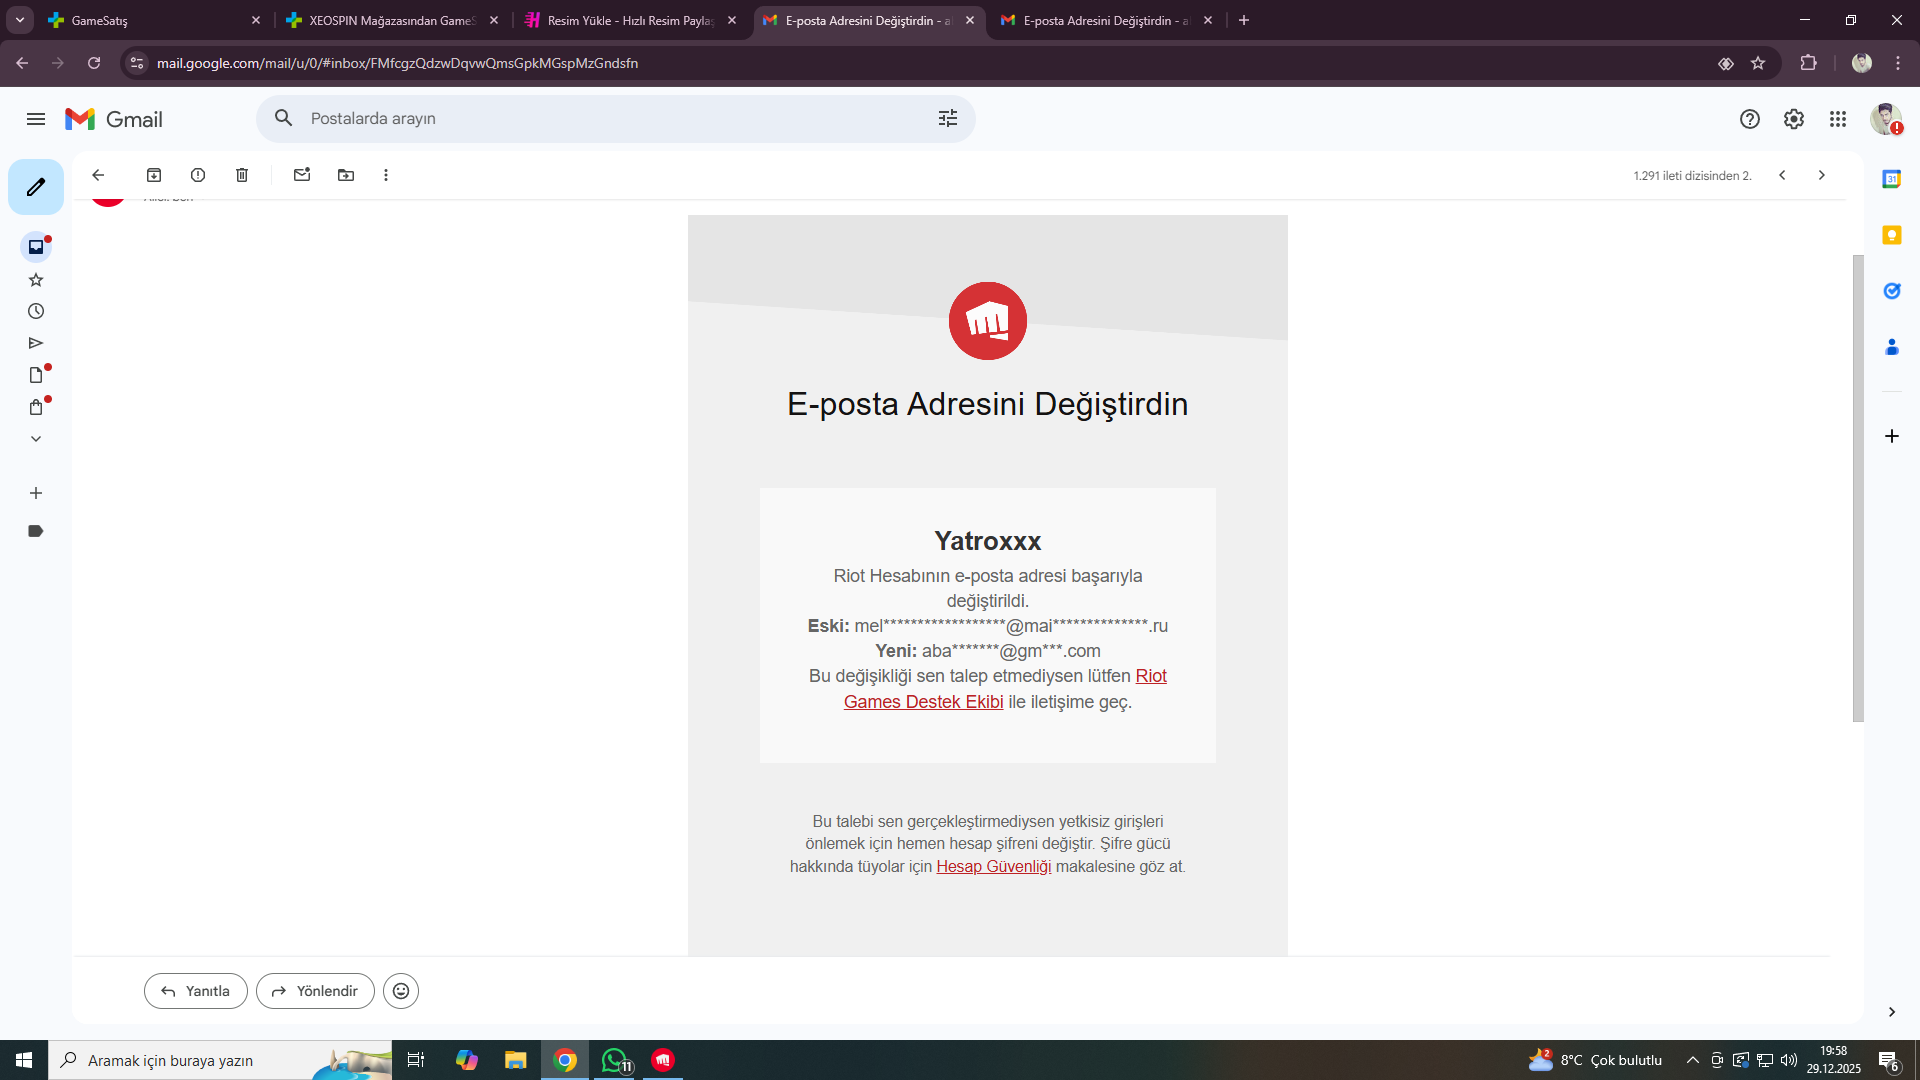Open Google Tasks side panel

(1891, 291)
